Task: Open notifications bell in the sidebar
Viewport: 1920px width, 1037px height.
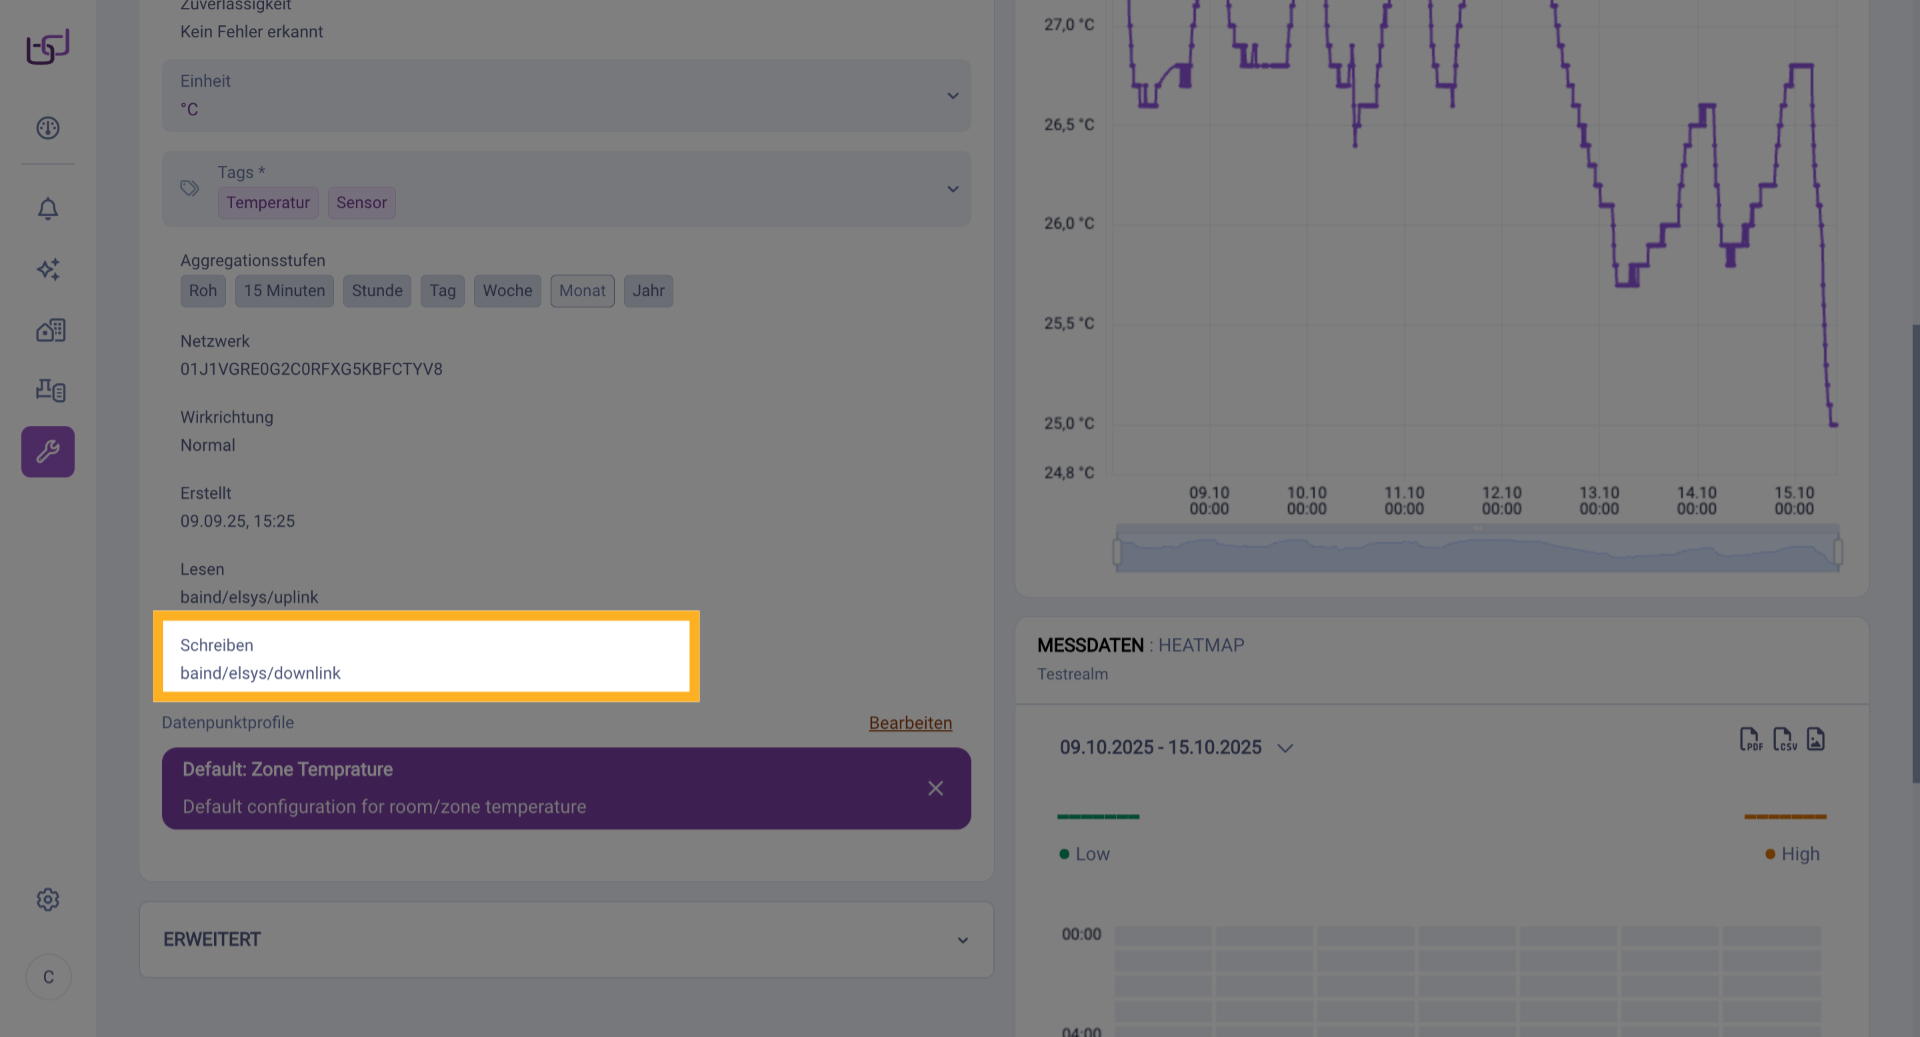Action: click(x=48, y=209)
